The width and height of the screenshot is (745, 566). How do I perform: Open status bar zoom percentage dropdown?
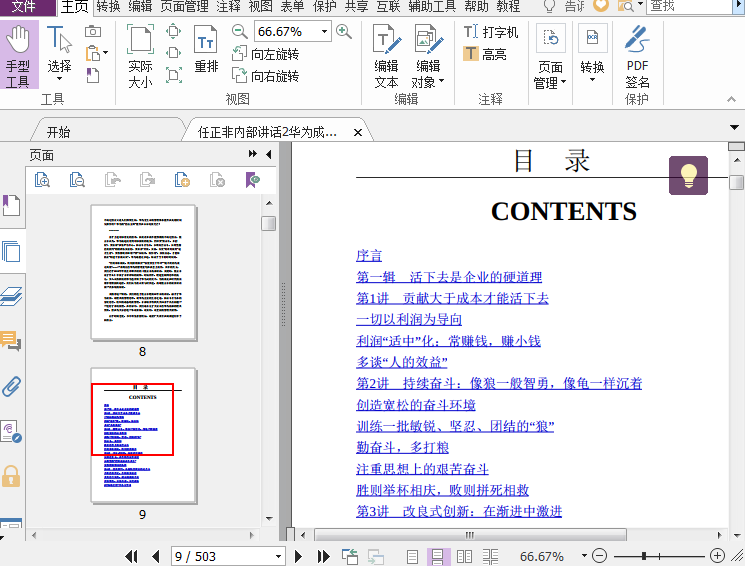[584, 556]
